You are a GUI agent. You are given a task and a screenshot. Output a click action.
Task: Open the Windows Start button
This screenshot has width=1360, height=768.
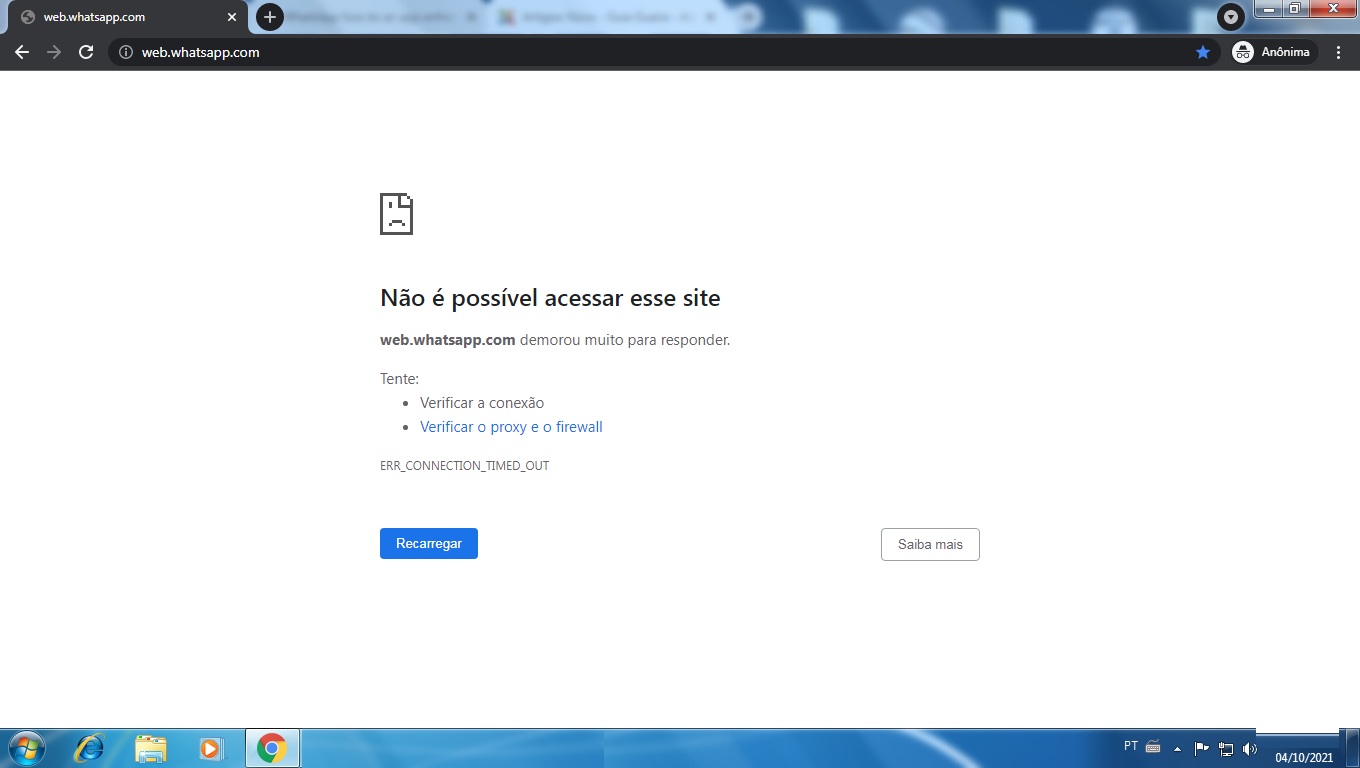point(26,748)
